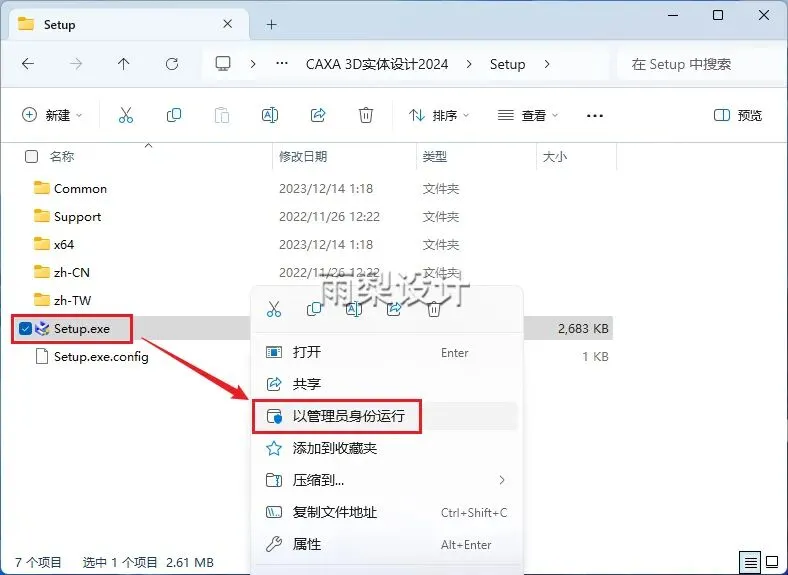Click the Paste icon in the toolbar
The height and width of the screenshot is (575, 788).
coord(222,115)
